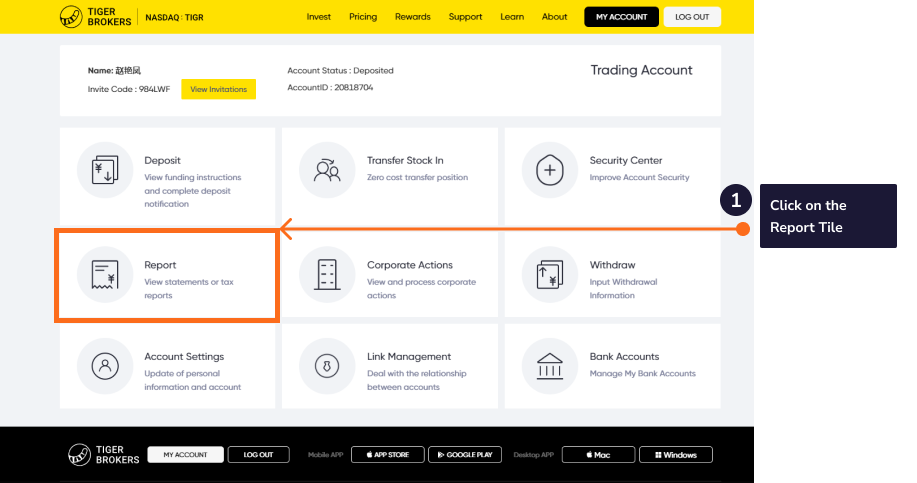Click the NASDAQ : TIGR text

pos(174,18)
